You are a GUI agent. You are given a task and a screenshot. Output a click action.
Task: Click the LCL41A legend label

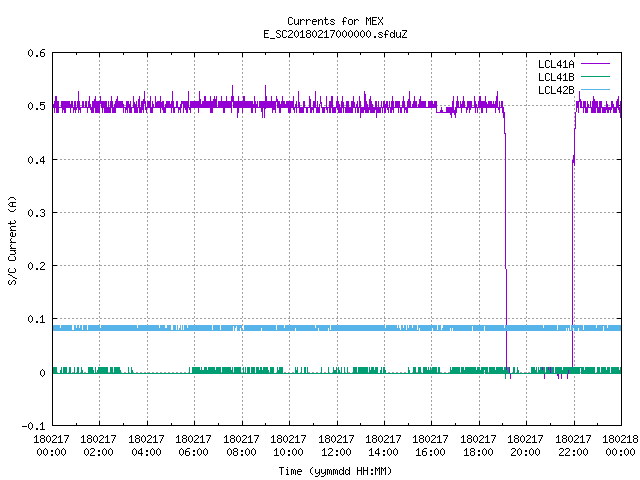click(x=556, y=64)
